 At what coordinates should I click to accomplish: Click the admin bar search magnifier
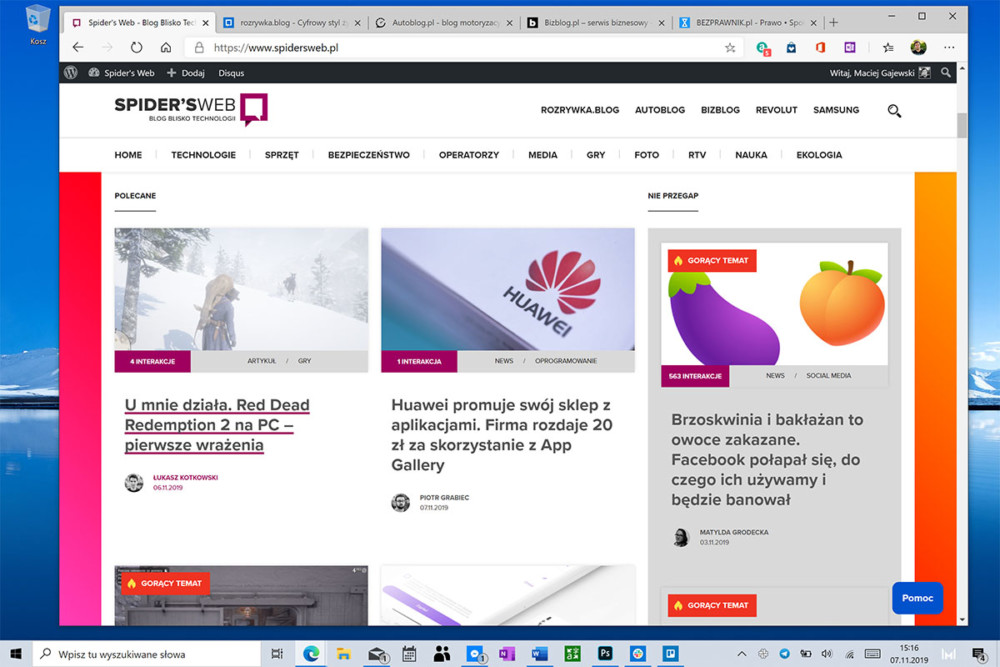[946, 73]
